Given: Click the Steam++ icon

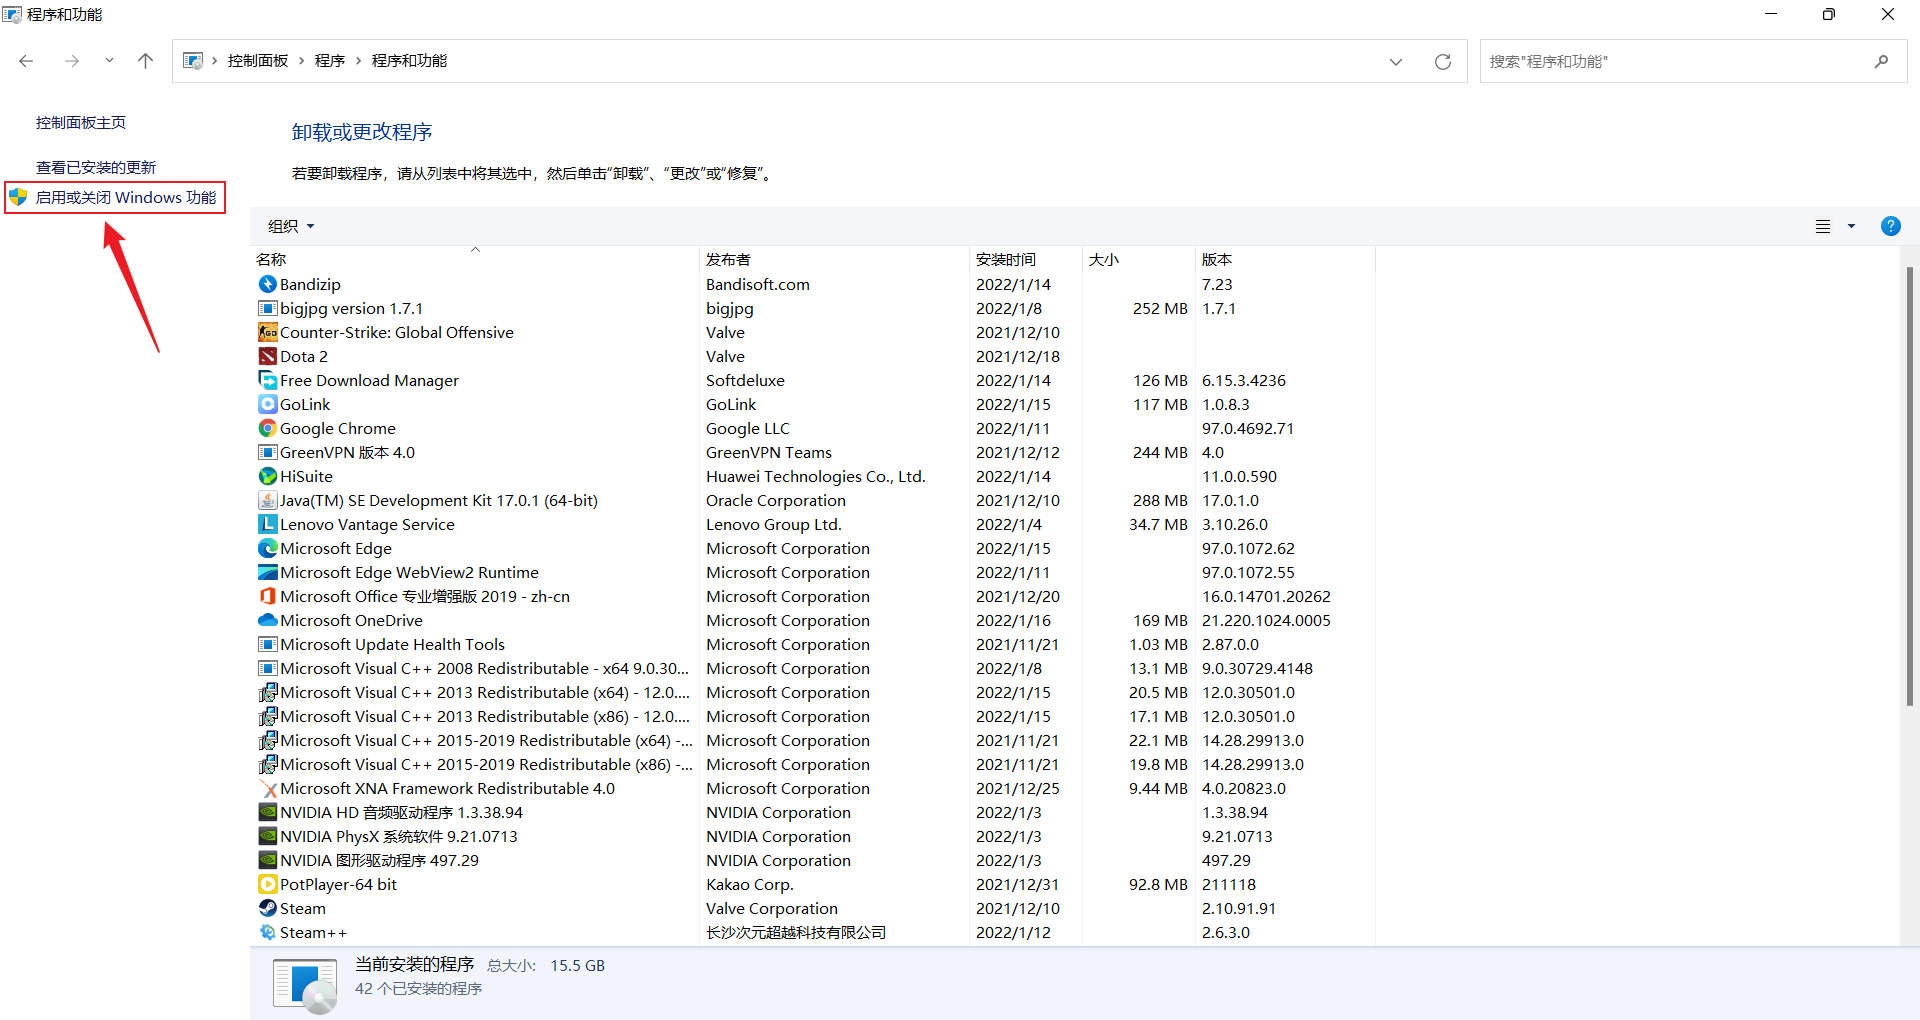Looking at the screenshot, I should pyautogui.click(x=267, y=932).
